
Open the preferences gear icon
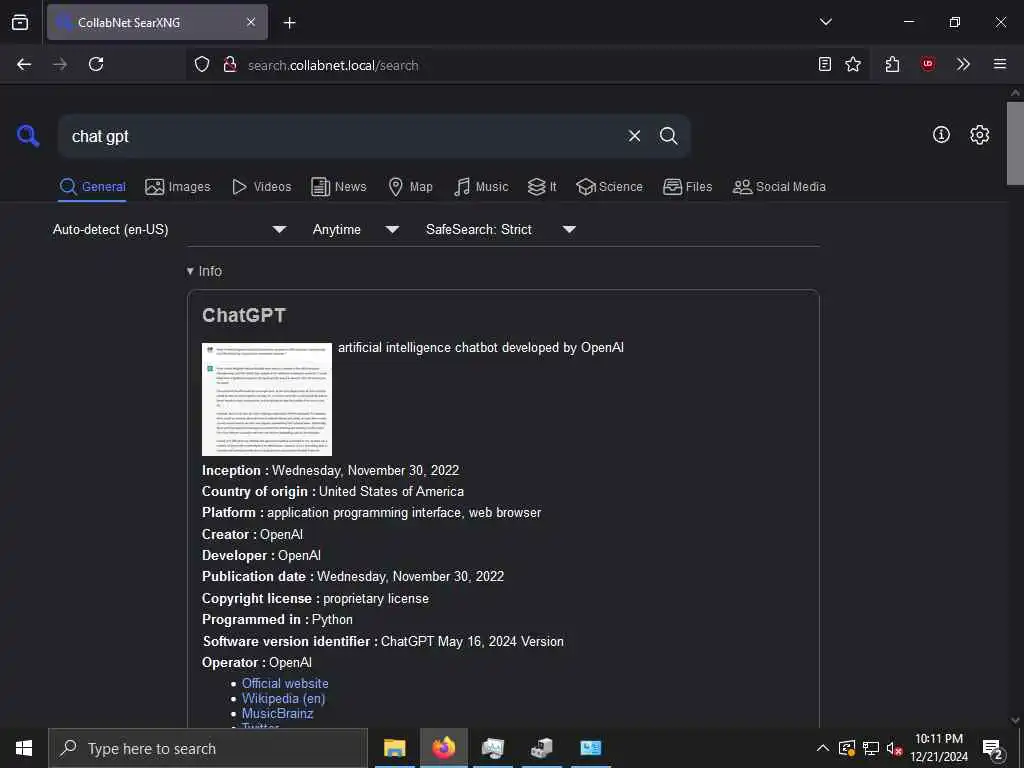coord(980,135)
